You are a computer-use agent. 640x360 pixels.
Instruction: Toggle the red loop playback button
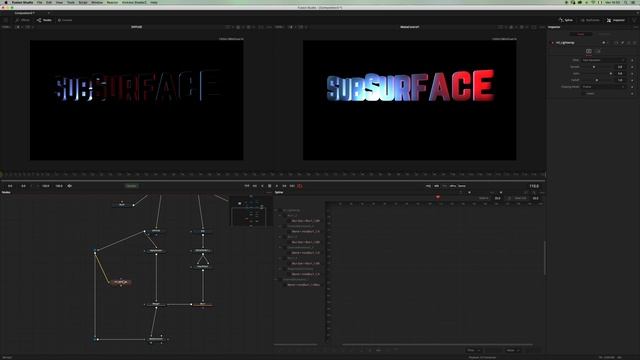coord(300,186)
